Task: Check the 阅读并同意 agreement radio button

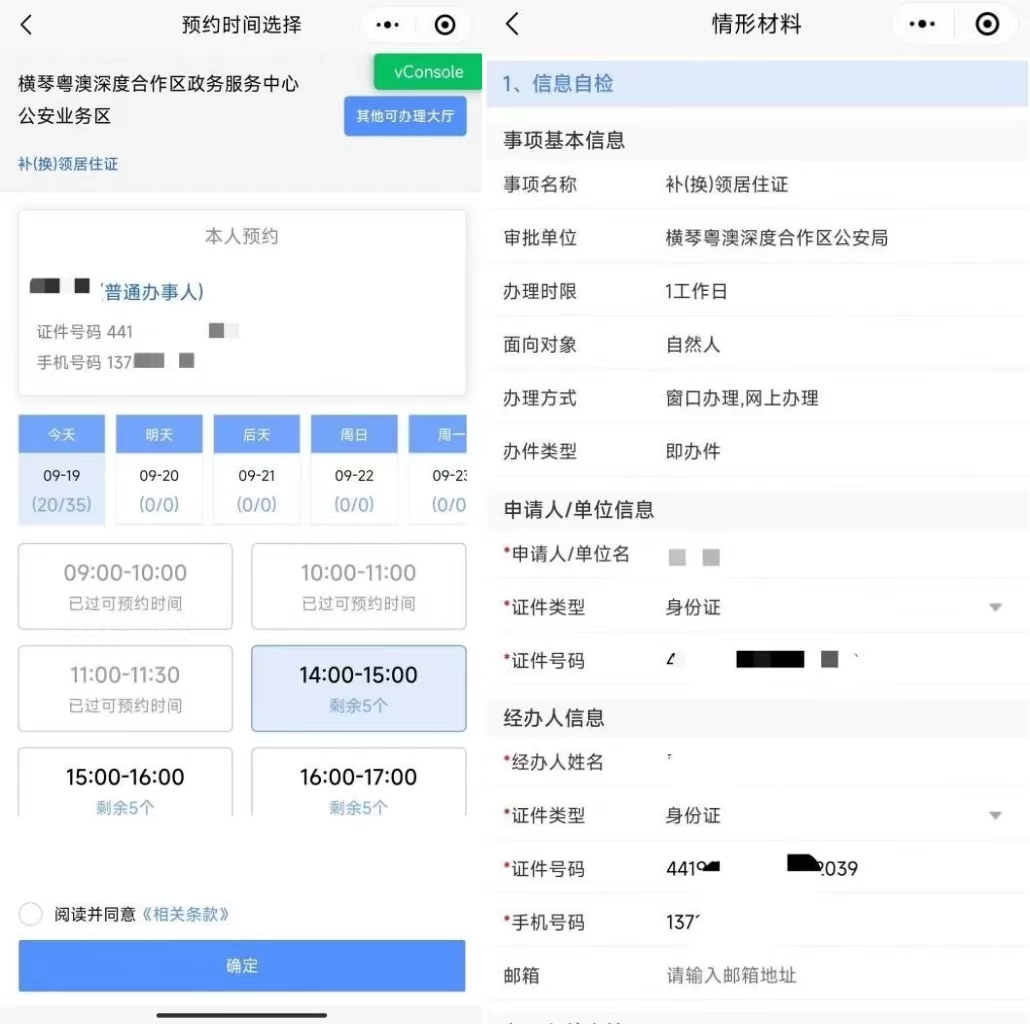Action: (31, 914)
